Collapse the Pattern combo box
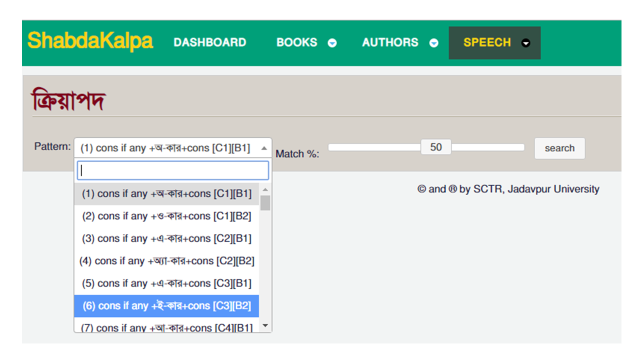 click(x=173, y=148)
